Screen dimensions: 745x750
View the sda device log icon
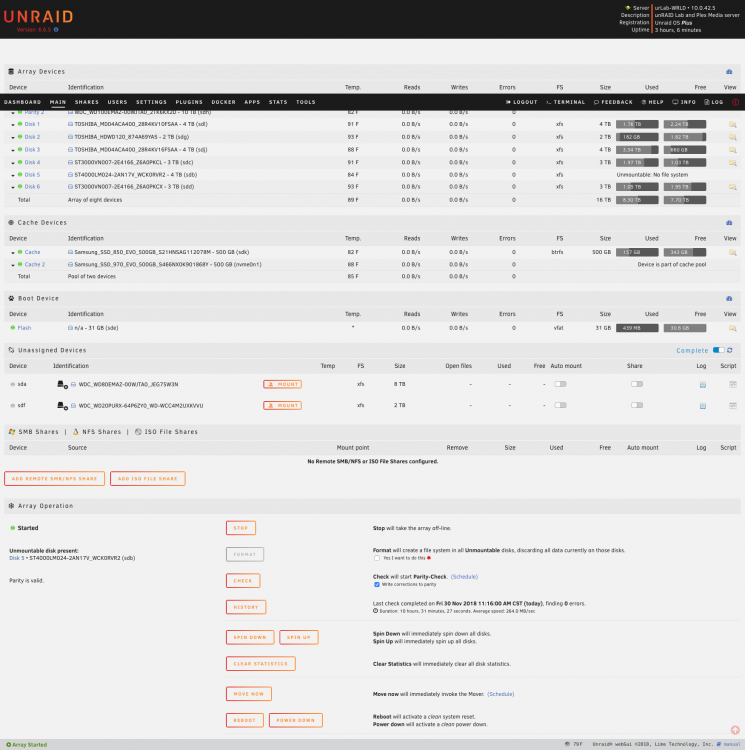pyautogui.click(x=702, y=385)
